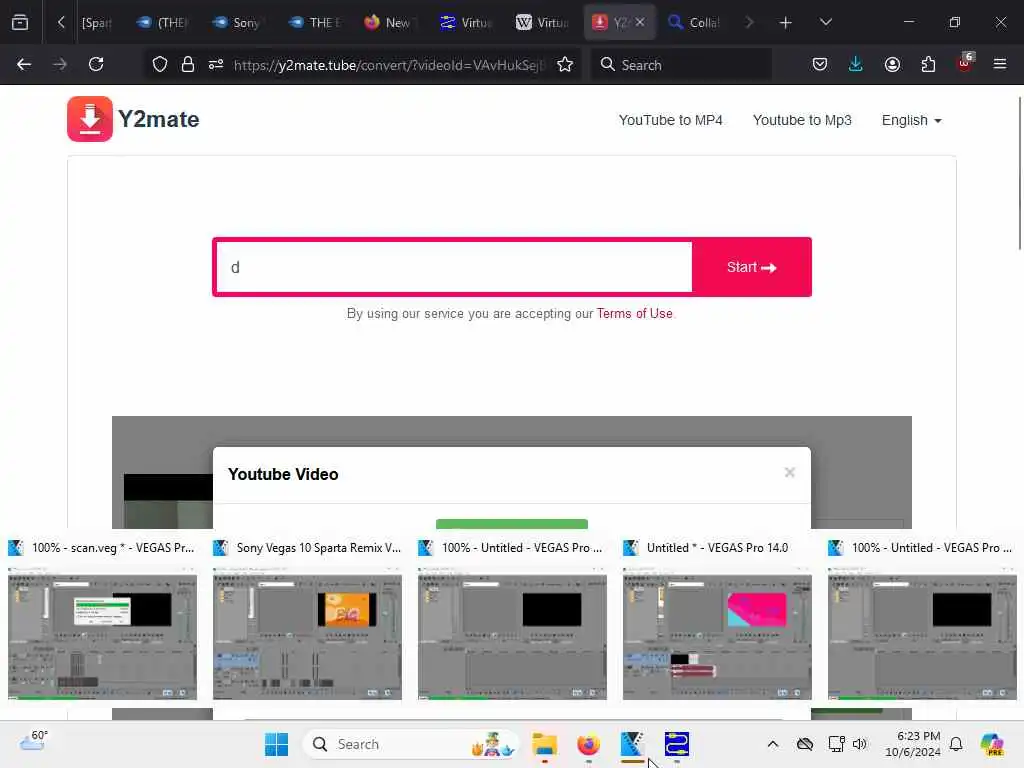
Task: Click the Start button
Action: [x=751, y=267]
